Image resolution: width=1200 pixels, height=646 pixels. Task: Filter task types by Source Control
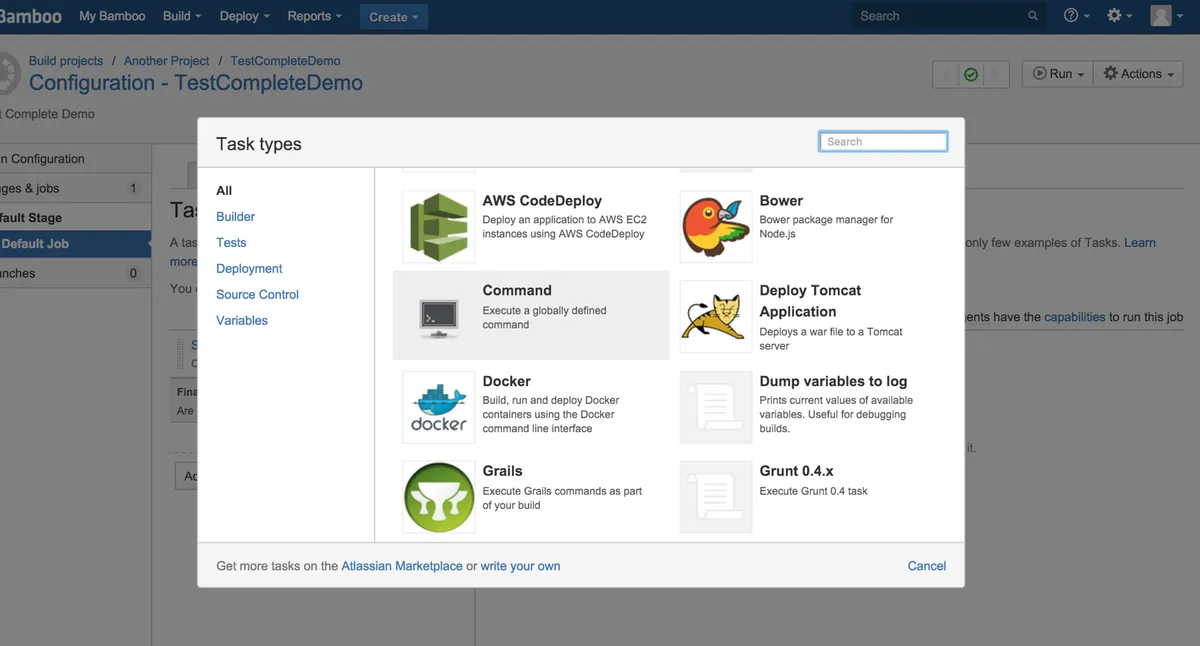(257, 294)
